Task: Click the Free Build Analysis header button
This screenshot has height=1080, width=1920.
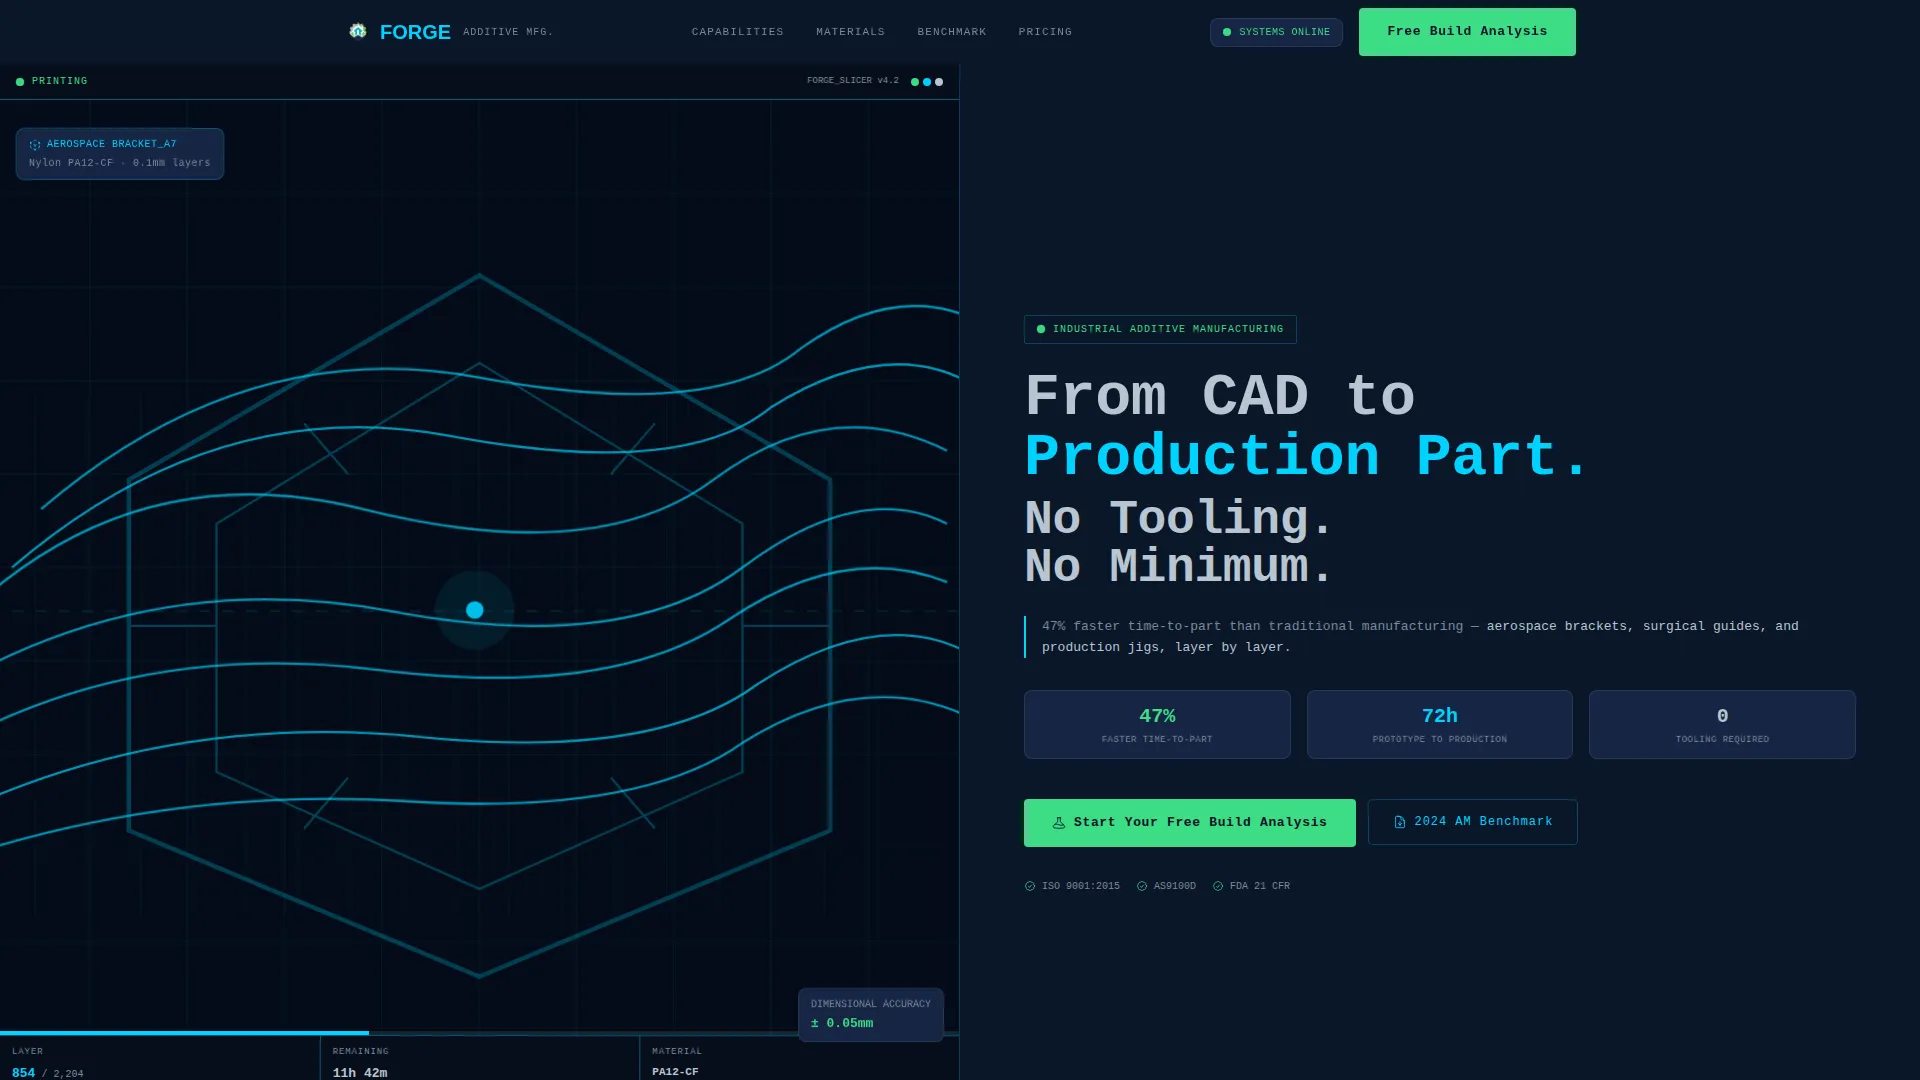Action: click(1467, 32)
